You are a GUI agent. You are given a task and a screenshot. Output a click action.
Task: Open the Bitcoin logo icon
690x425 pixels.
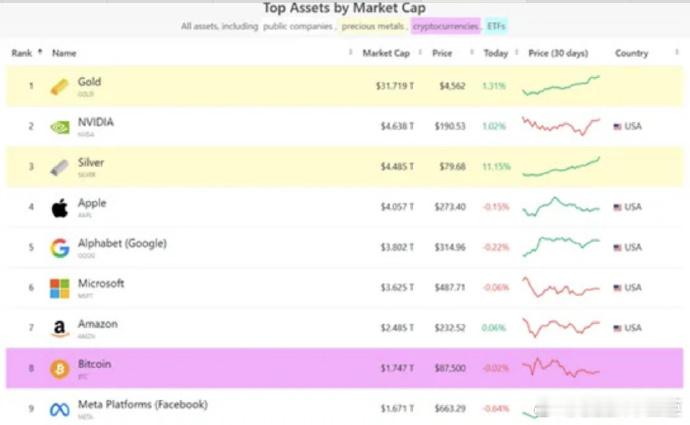click(60, 368)
